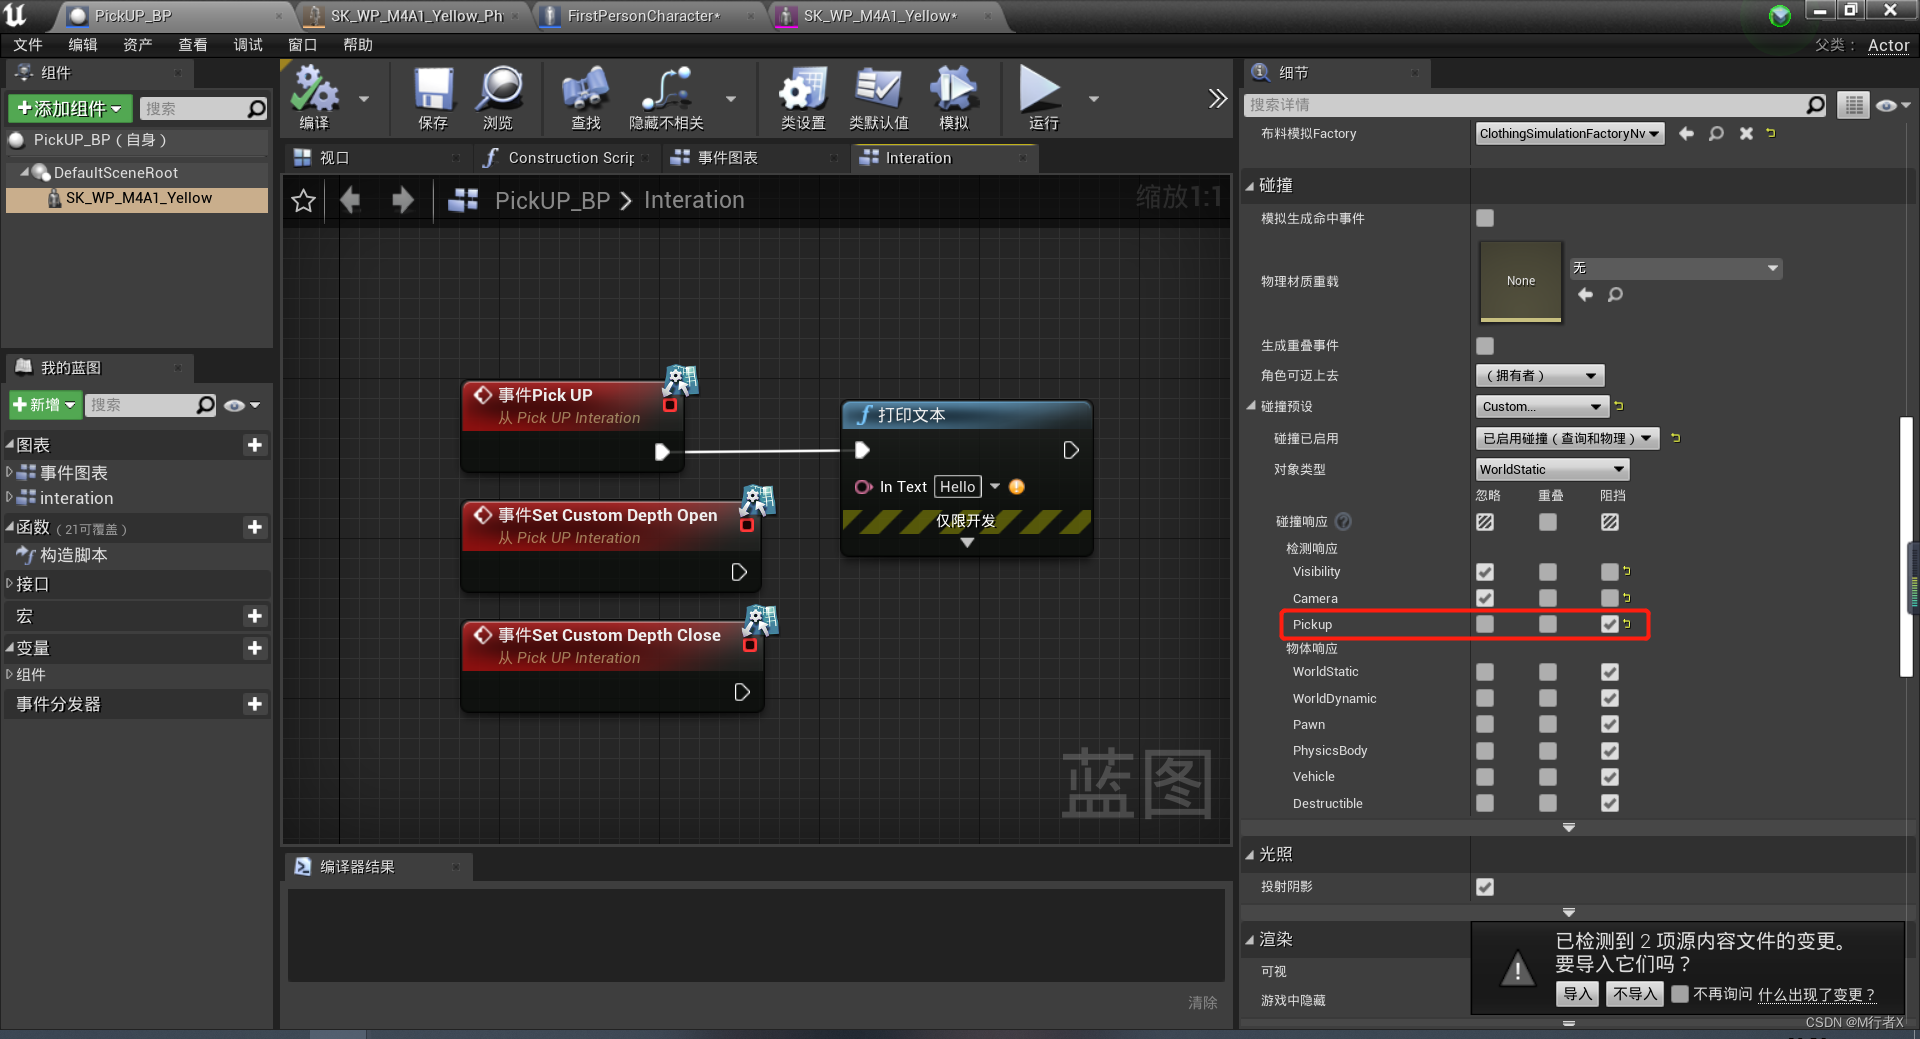Open 物理材质重载 无 dropdown

click(1675, 268)
